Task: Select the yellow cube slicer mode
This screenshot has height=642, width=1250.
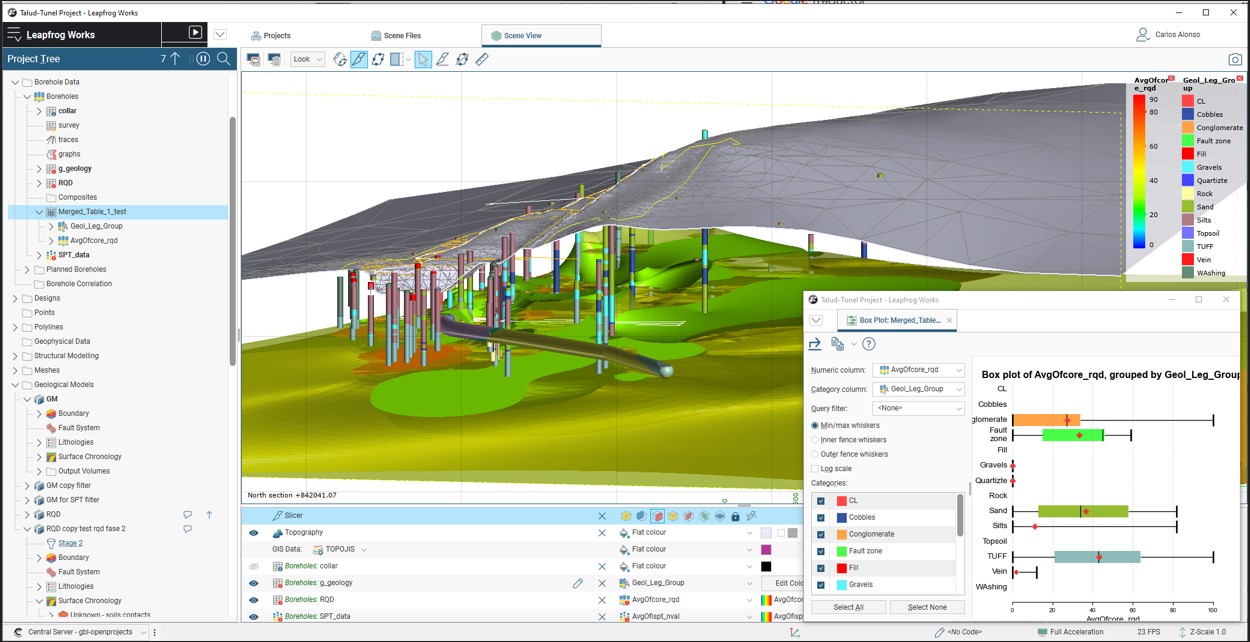Action: 626,516
